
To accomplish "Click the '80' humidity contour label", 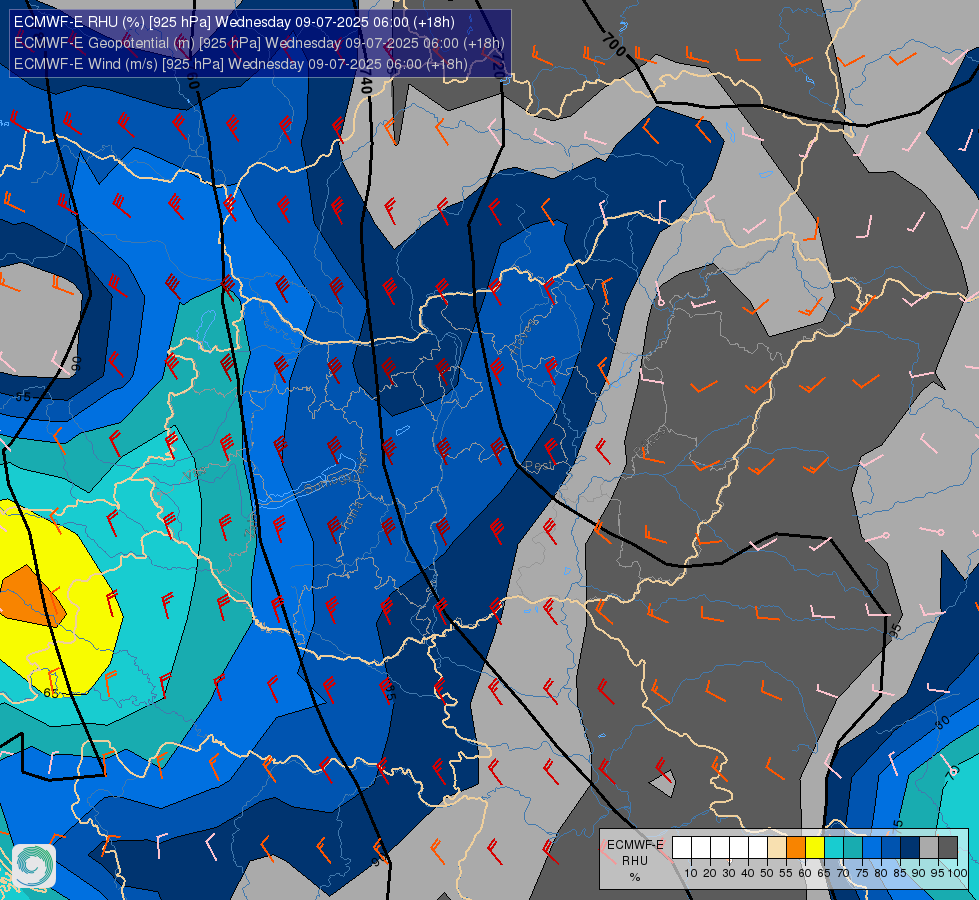I will click(942, 723).
